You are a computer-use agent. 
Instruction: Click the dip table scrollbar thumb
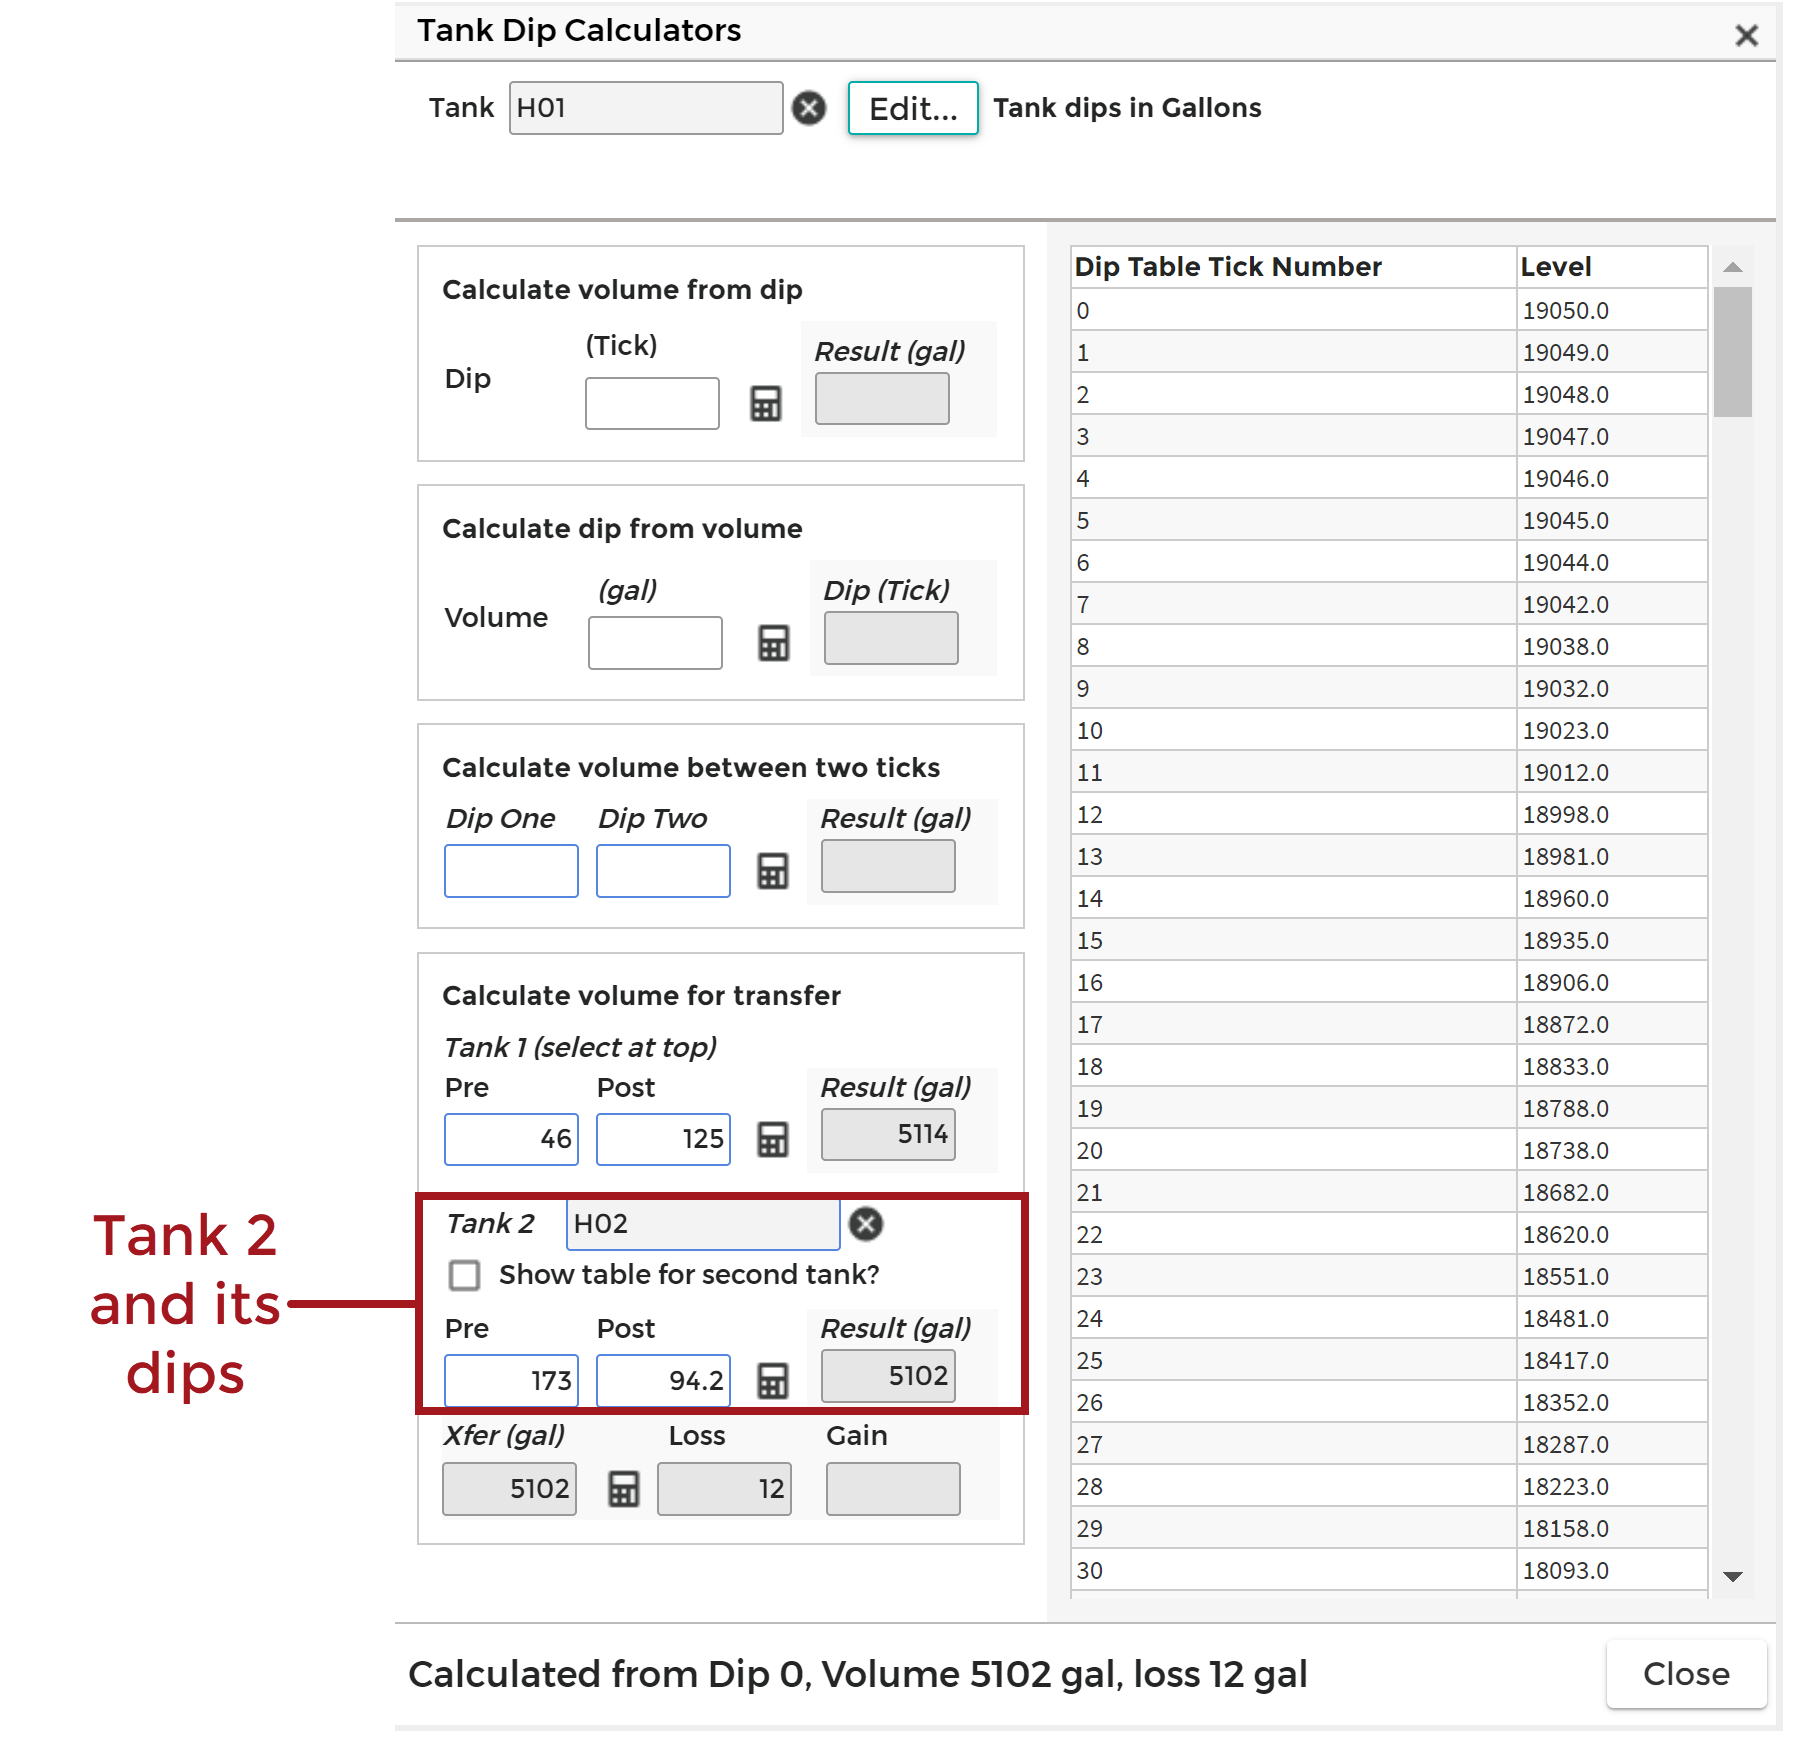[x=1733, y=352]
